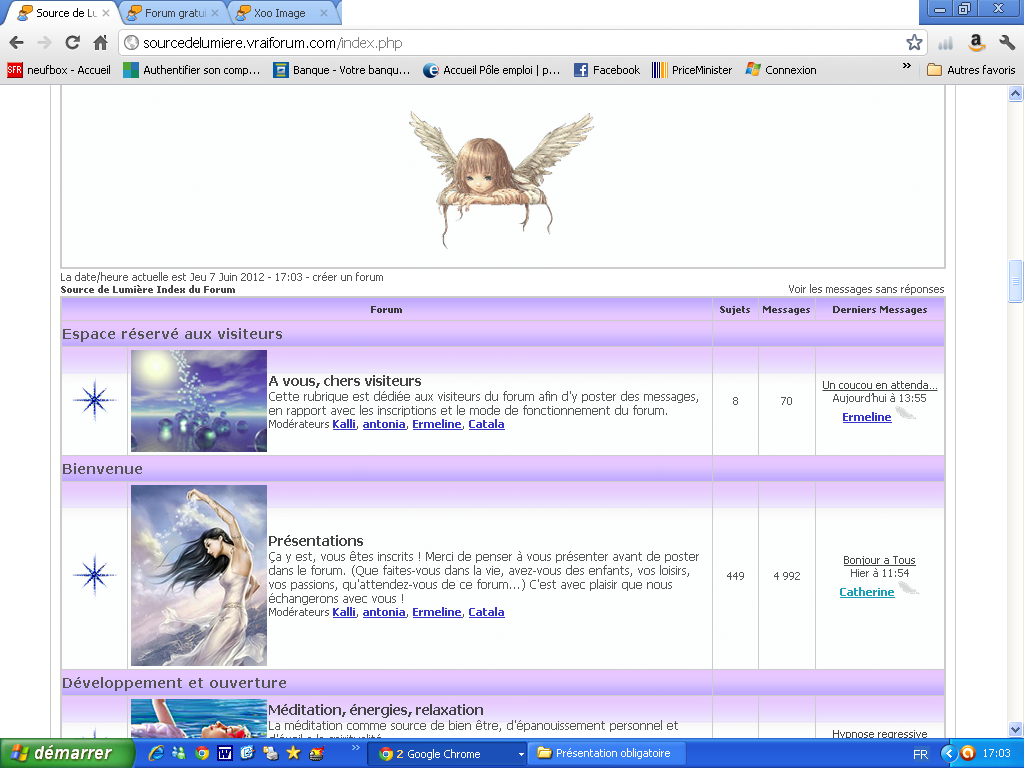Open the Connexion bookmark
Screen dimensions: 1024x768
point(781,70)
